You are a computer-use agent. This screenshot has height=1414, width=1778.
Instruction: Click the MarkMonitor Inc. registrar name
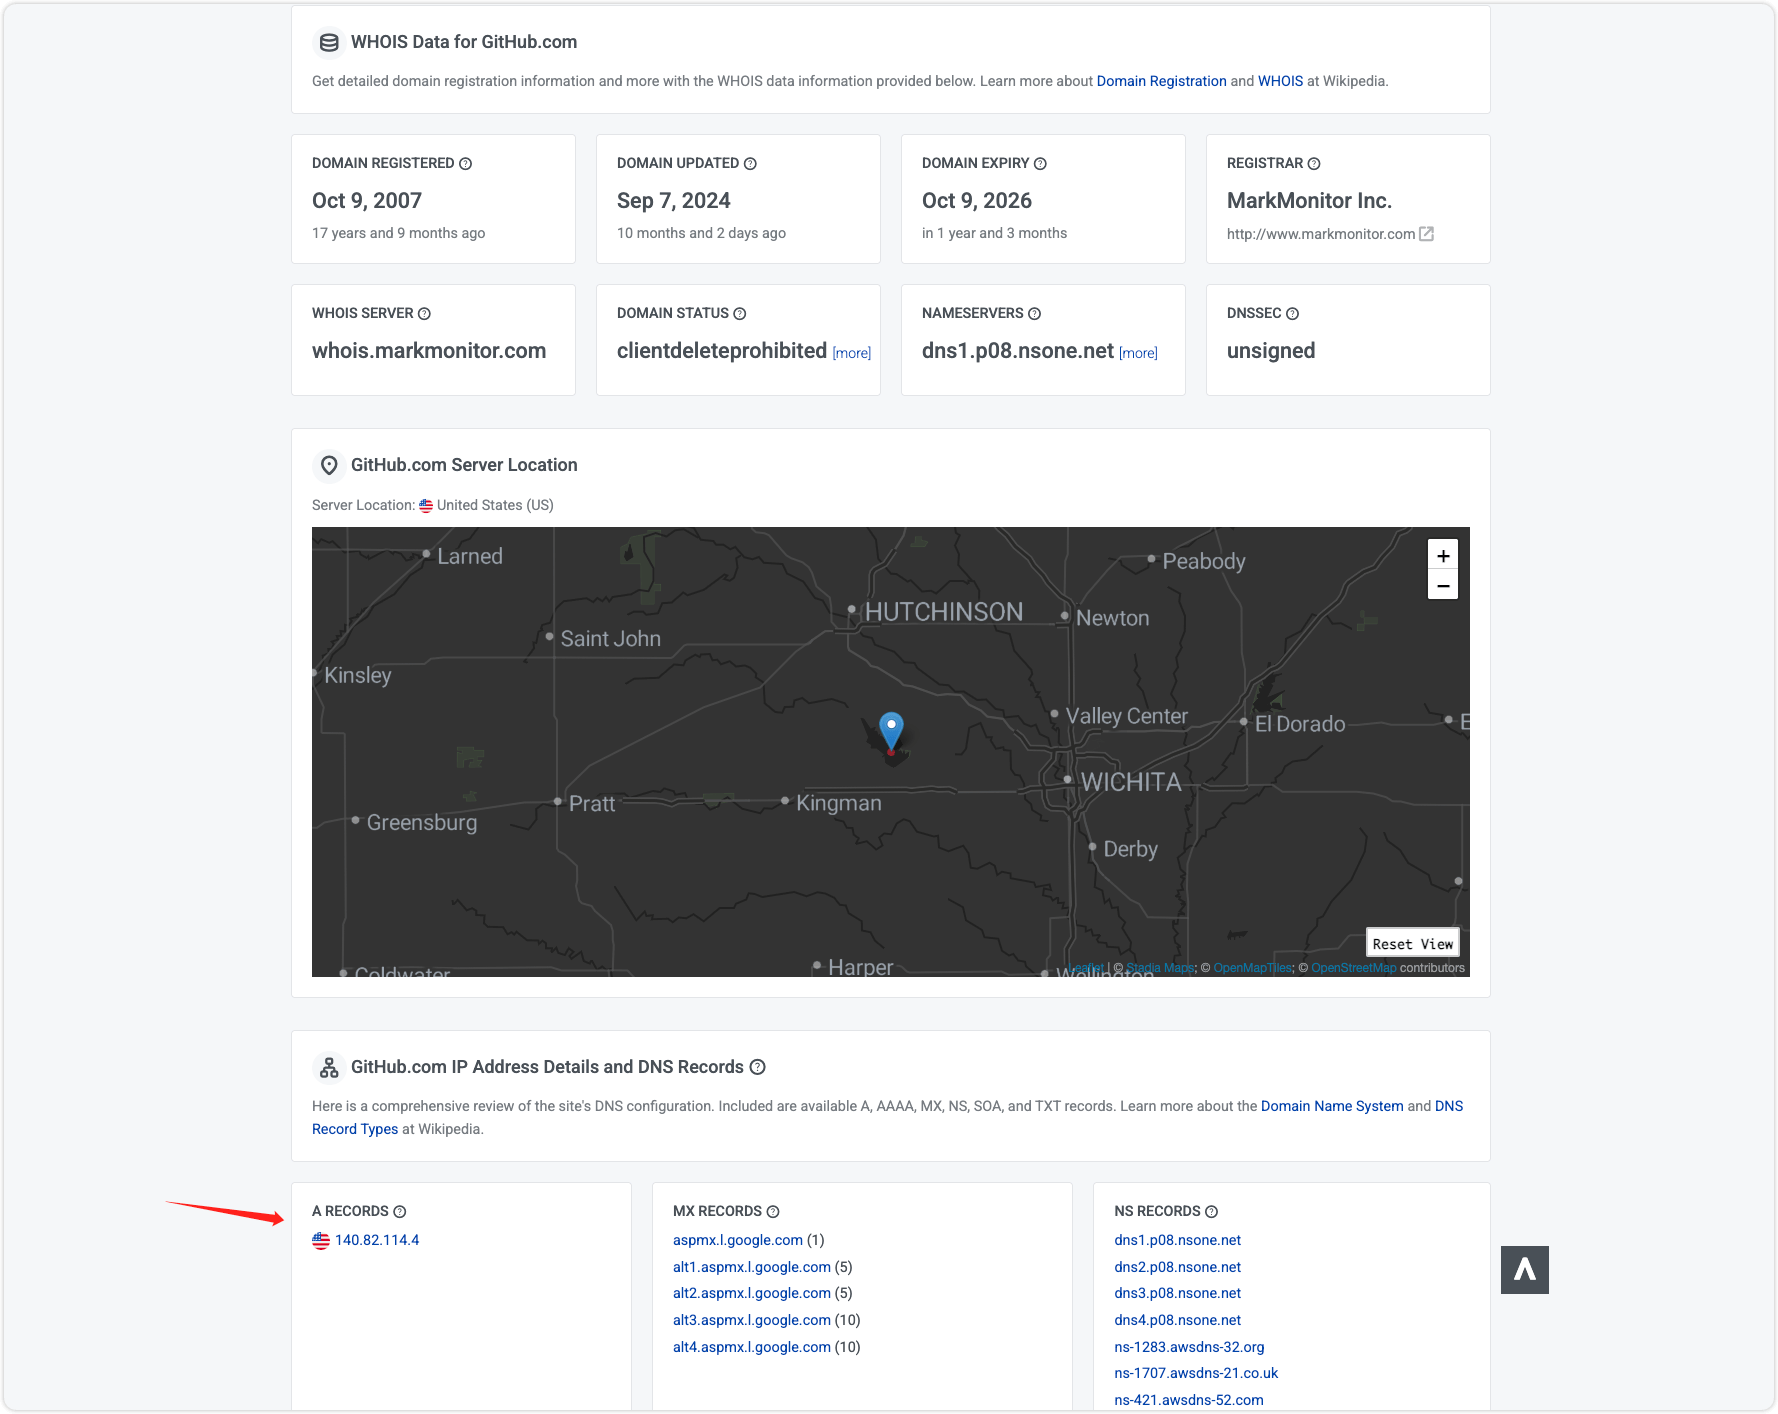pos(1309,201)
